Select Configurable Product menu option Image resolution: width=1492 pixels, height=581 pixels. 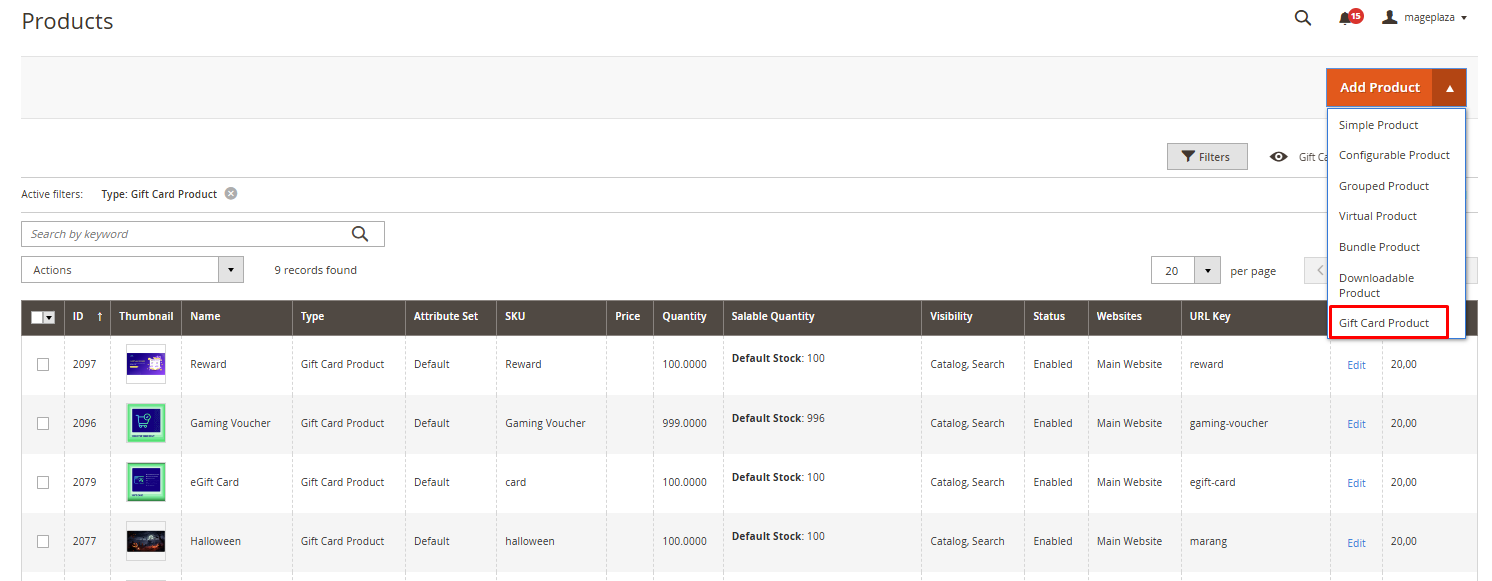pos(1394,155)
